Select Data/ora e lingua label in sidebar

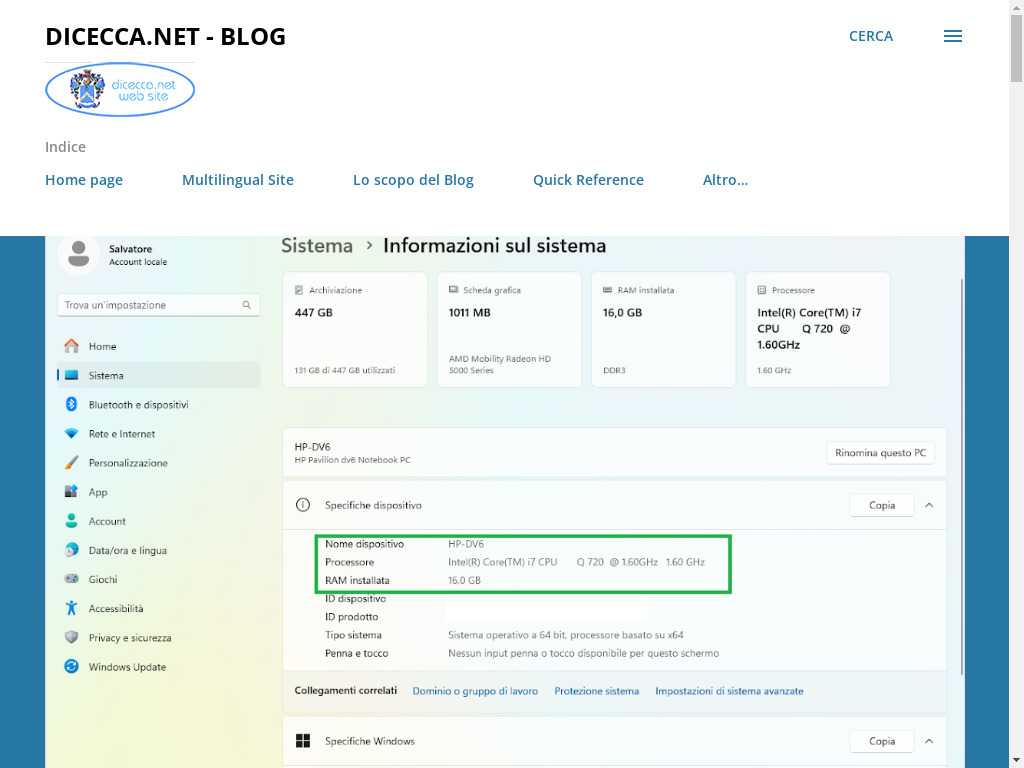coord(127,551)
